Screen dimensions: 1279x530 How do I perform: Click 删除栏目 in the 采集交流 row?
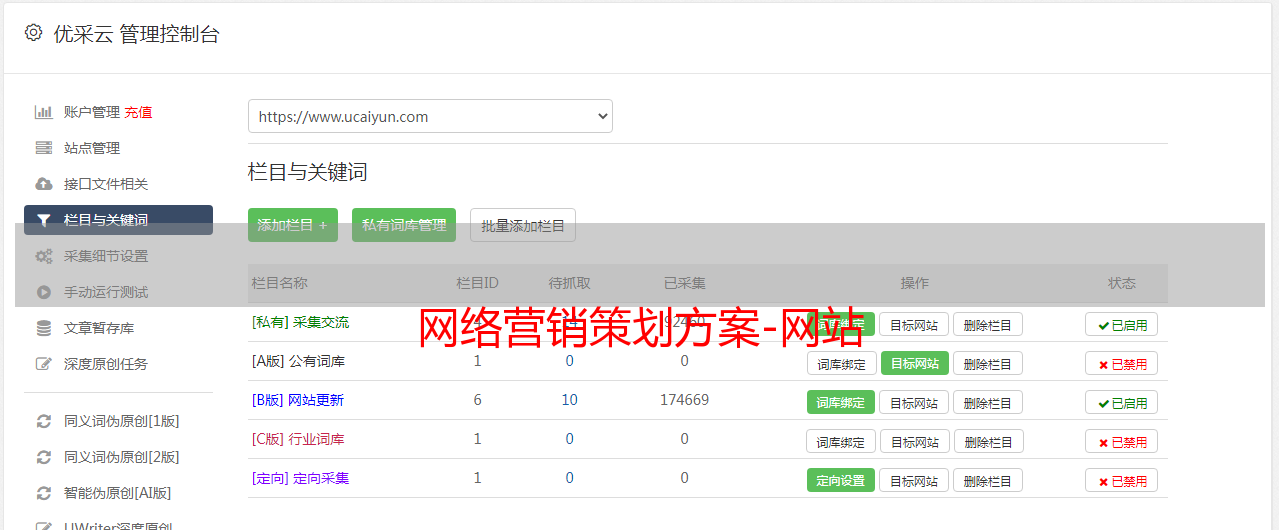click(x=987, y=324)
